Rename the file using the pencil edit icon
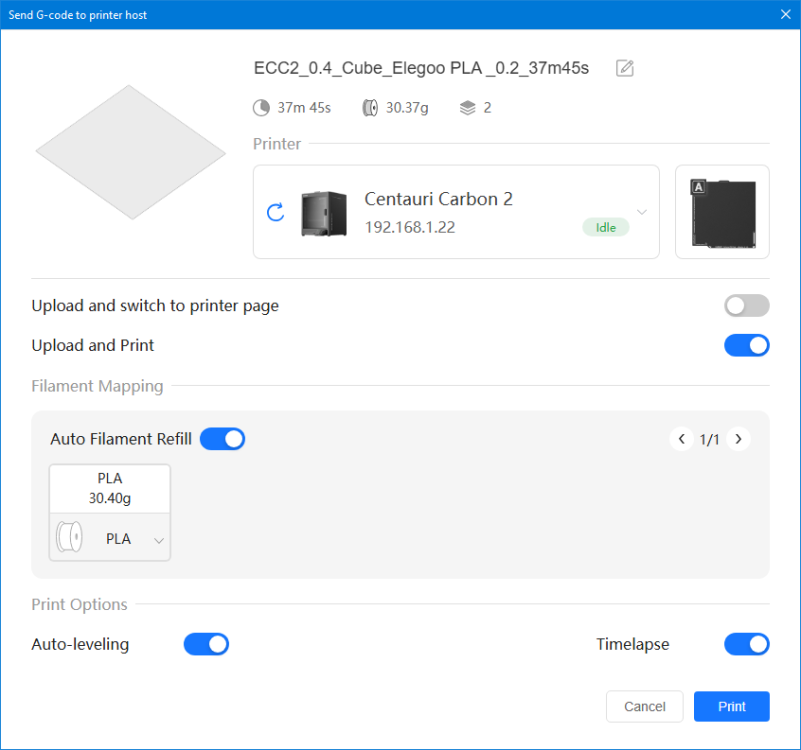The width and height of the screenshot is (801, 750). 624,68
